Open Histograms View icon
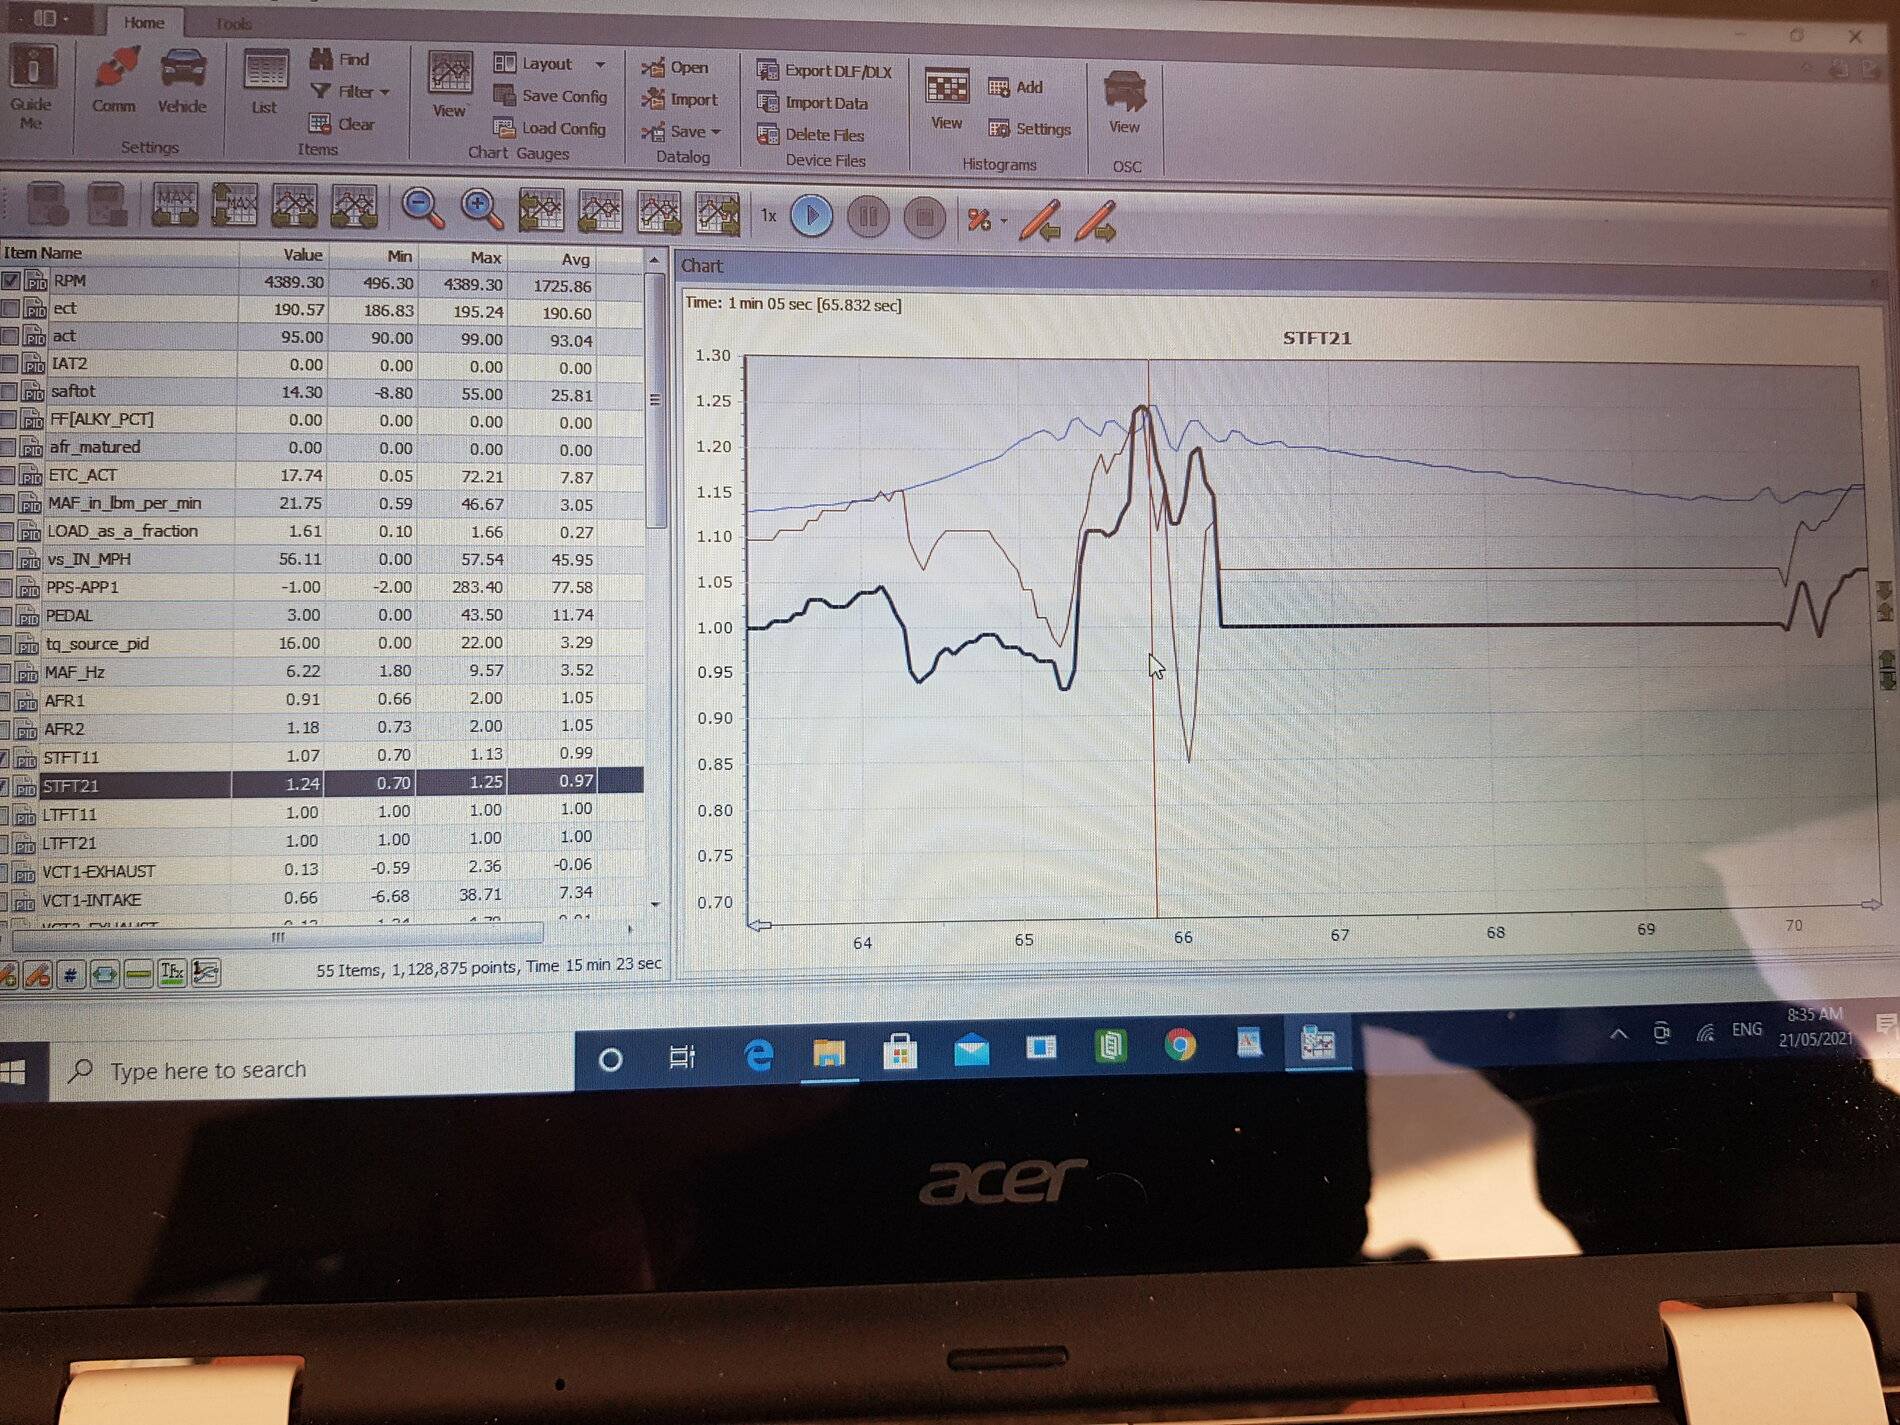 (946, 99)
